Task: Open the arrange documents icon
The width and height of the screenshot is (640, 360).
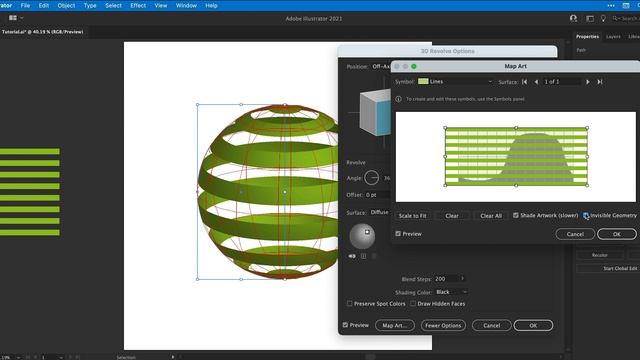Action: [x=13, y=18]
